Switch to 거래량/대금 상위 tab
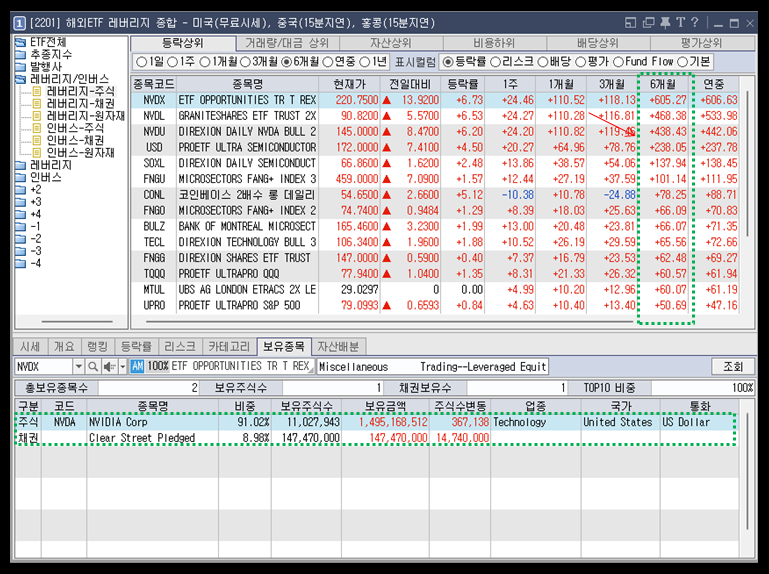The image size is (769, 574). [x=287, y=43]
